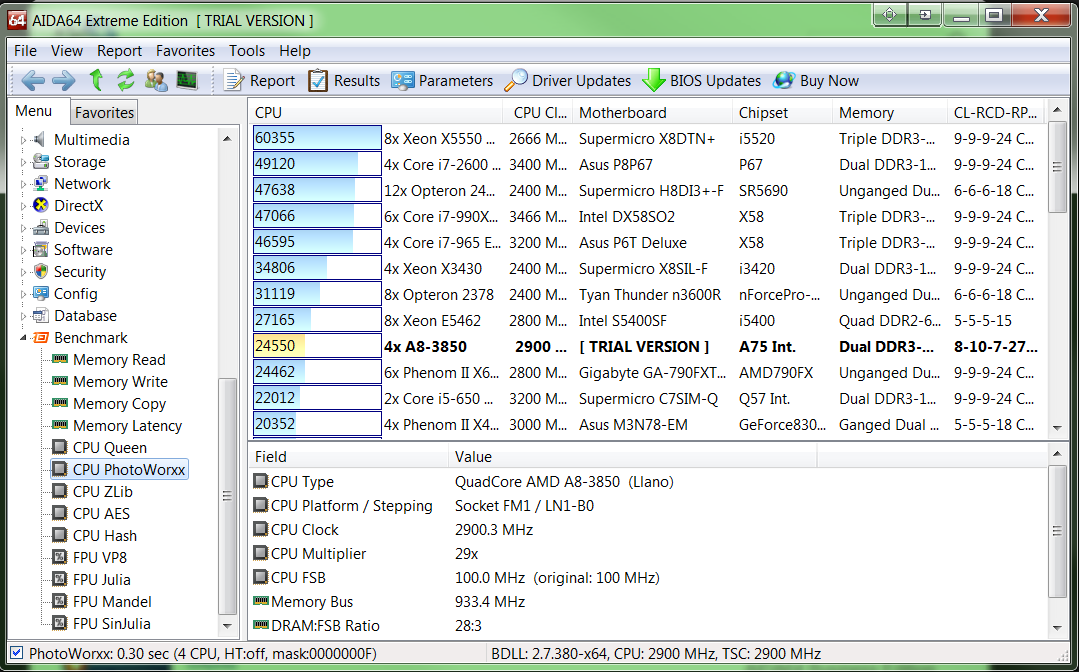Image resolution: width=1079 pixels, height=672 pixels.
Task: Click the 60355 score bar
Action: pos(317,138)
